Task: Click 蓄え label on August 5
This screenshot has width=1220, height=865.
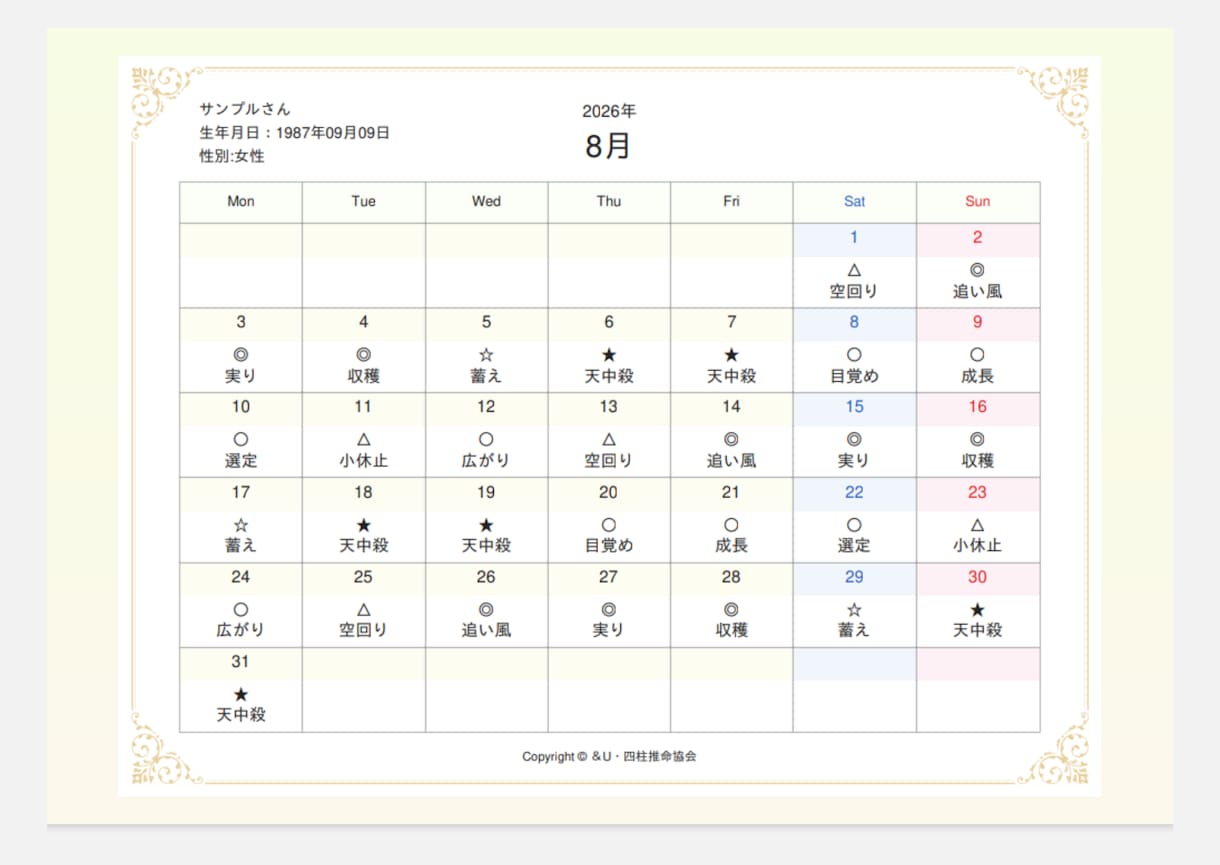Action: tap(486, 376)
